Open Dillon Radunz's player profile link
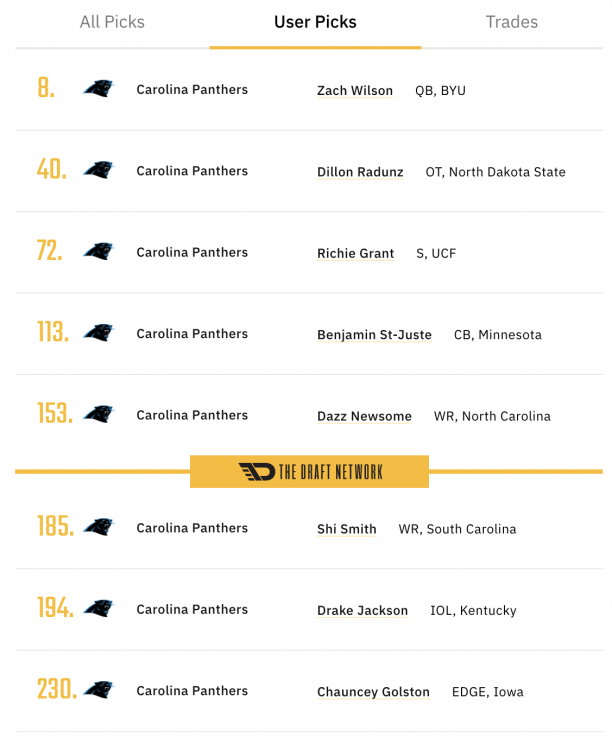The width and height of the screenshot is (612, 750). [360, 172]
